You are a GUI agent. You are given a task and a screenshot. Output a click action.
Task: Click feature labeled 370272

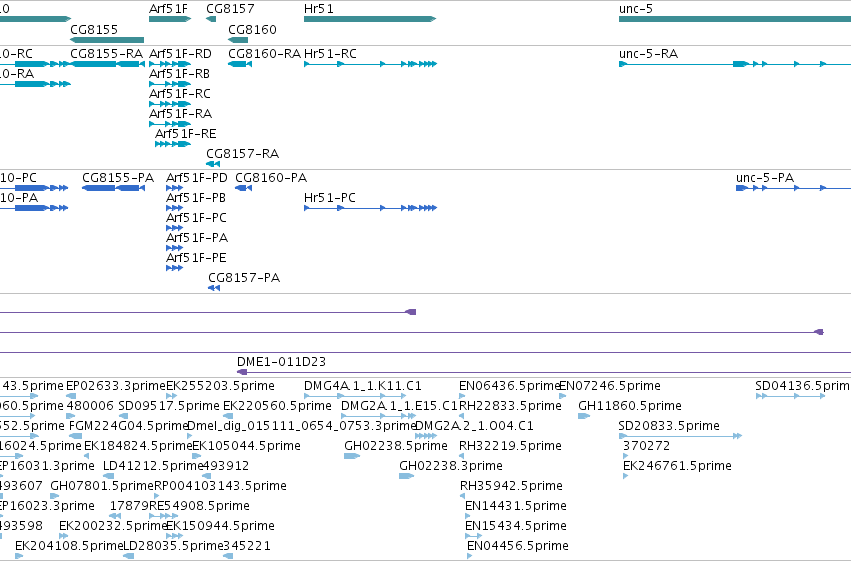[x=646, y=446]
